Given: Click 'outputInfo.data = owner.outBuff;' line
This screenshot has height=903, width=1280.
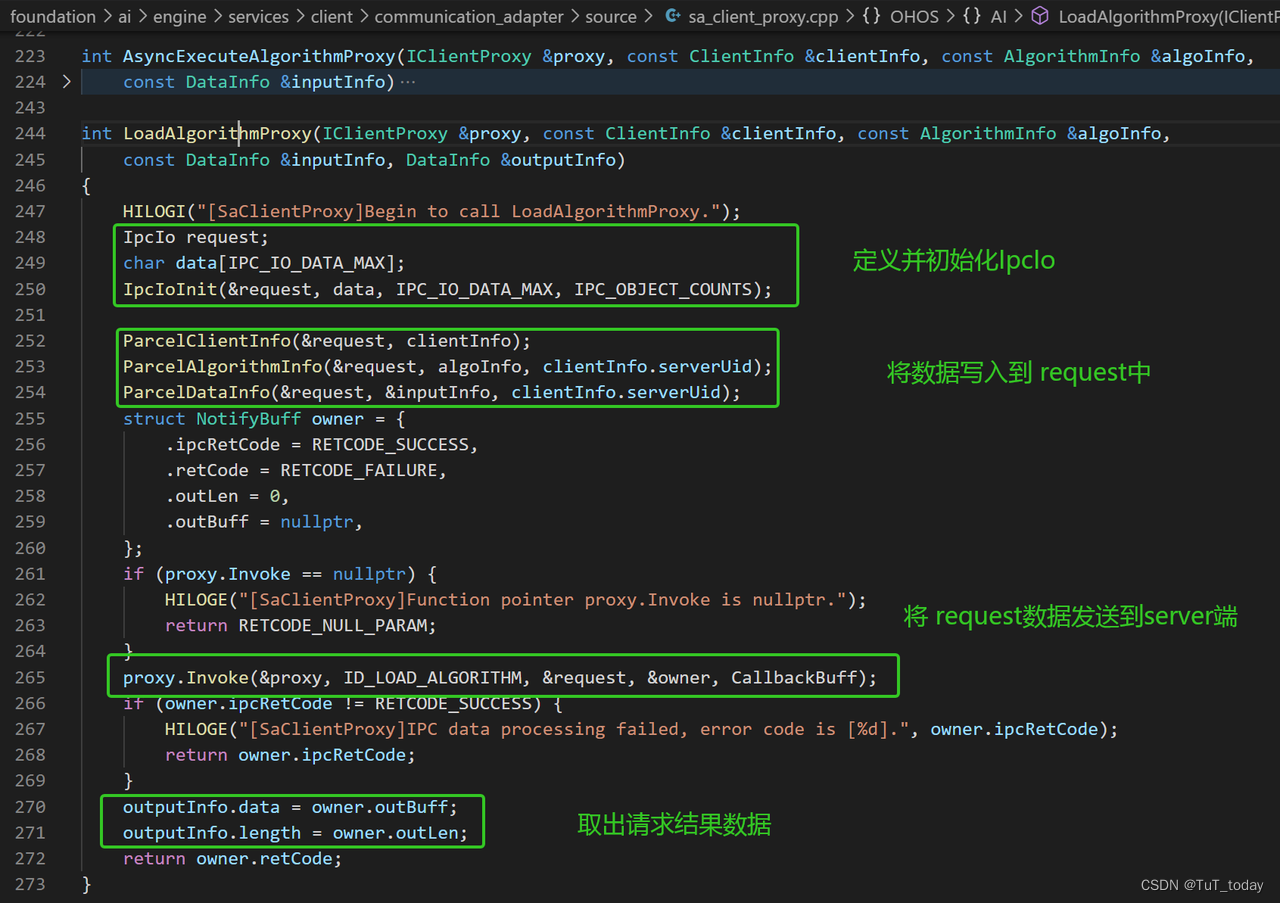Looking at the screenshot, I should (290, 807).
